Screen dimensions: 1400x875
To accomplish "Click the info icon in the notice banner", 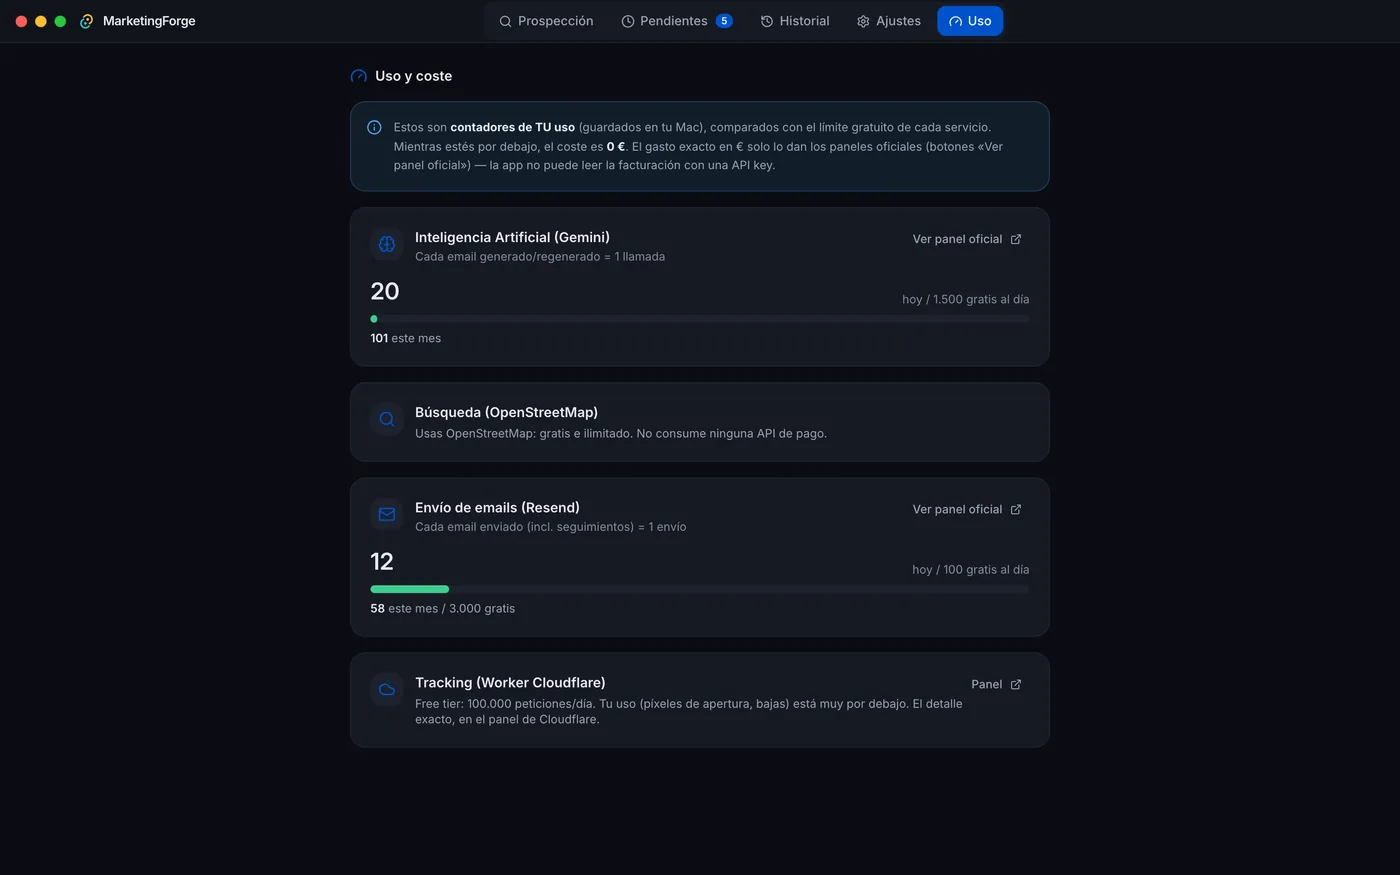I will (x=374, y=127).
